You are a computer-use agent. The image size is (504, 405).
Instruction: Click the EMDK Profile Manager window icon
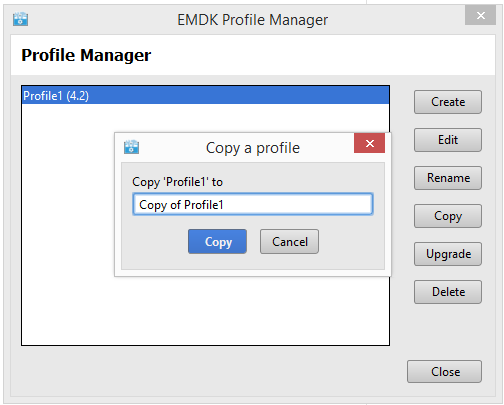click(x=20, y=19)
